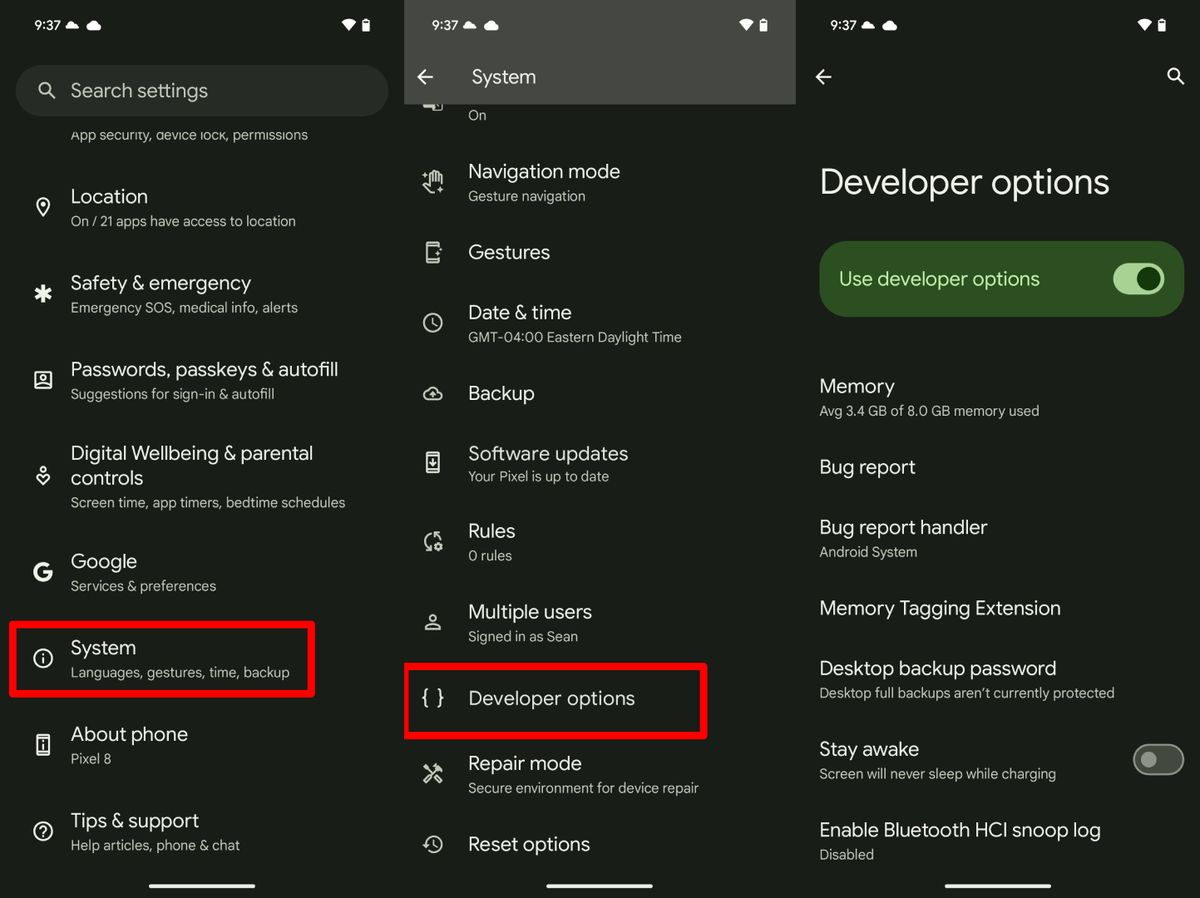Enable the Stay awake toggle
The height and width of the screenshot is (898, 1200).
[1157, 760]
